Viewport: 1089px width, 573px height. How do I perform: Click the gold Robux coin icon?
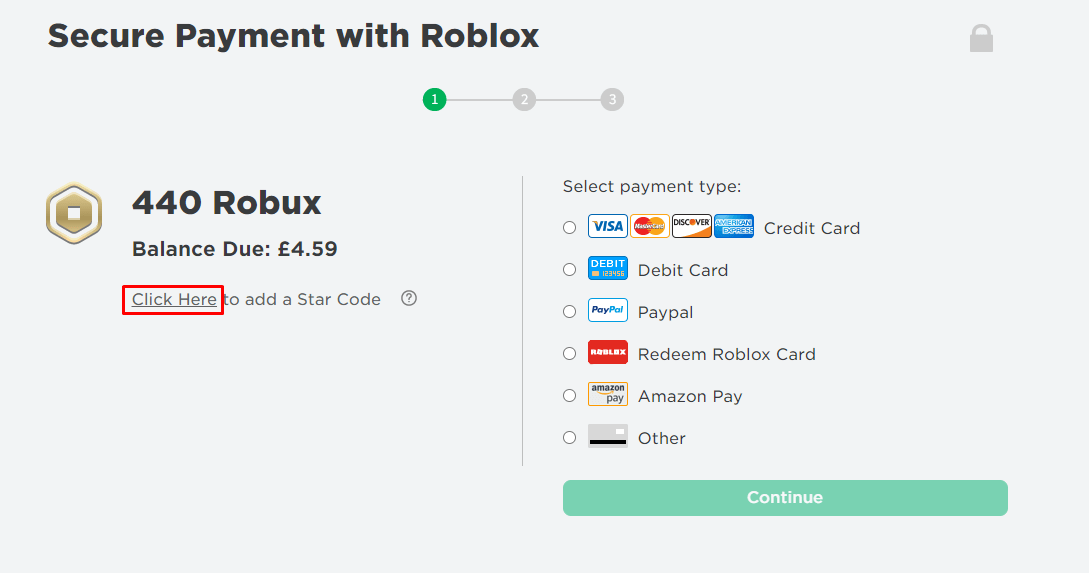(74, 213)
